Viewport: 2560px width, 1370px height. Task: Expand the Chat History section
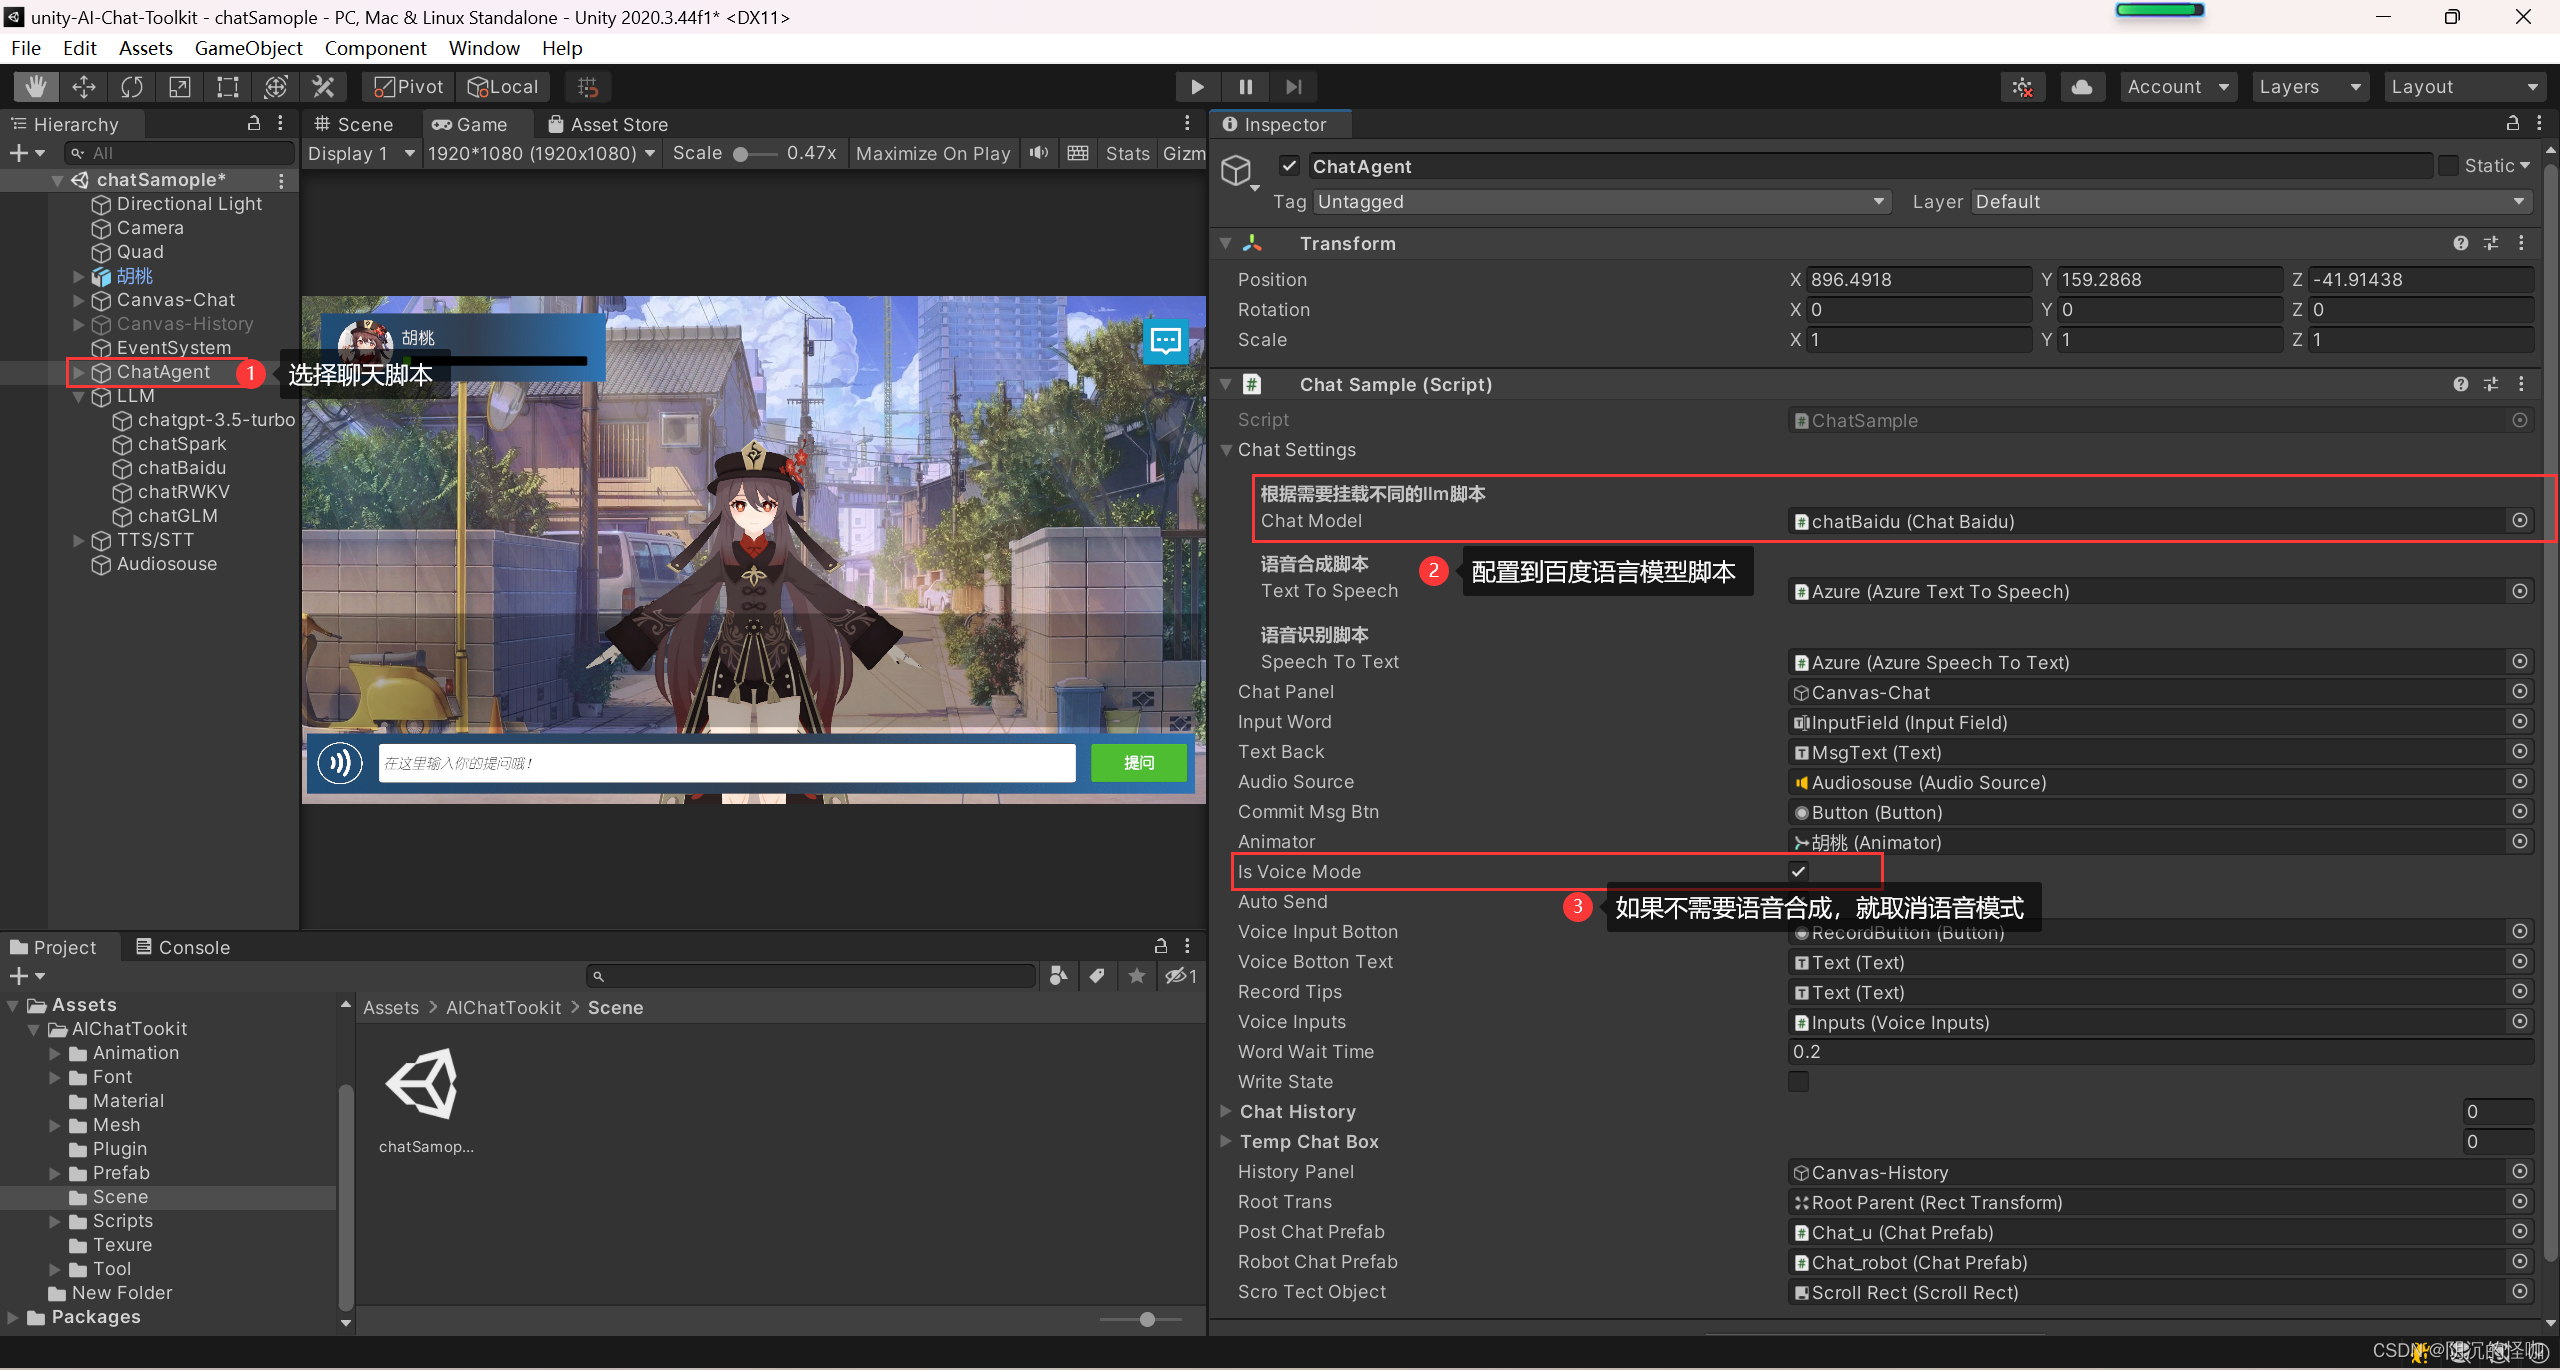pos(1226,1111)
